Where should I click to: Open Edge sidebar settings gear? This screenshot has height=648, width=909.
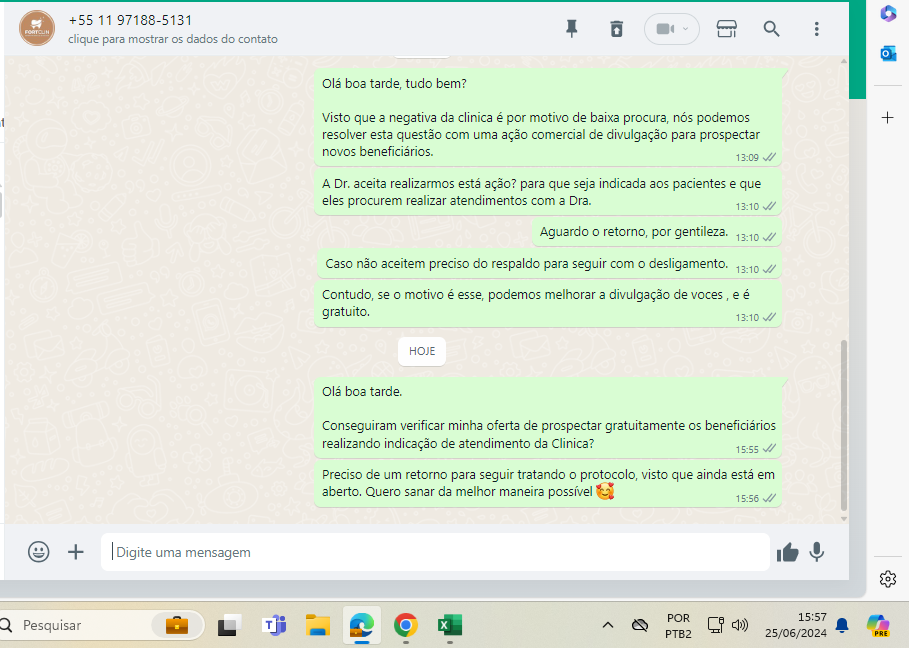coord(888,579)
